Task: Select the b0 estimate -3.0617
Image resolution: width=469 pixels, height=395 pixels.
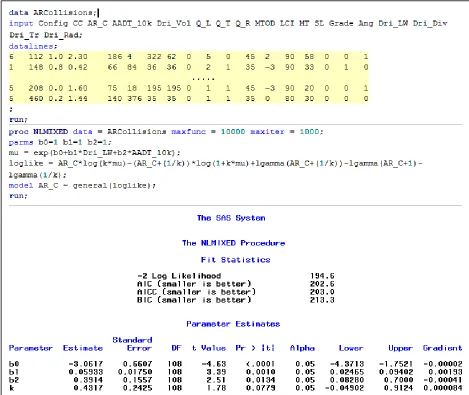Action: pyautogui.click(x=86, y=364)
